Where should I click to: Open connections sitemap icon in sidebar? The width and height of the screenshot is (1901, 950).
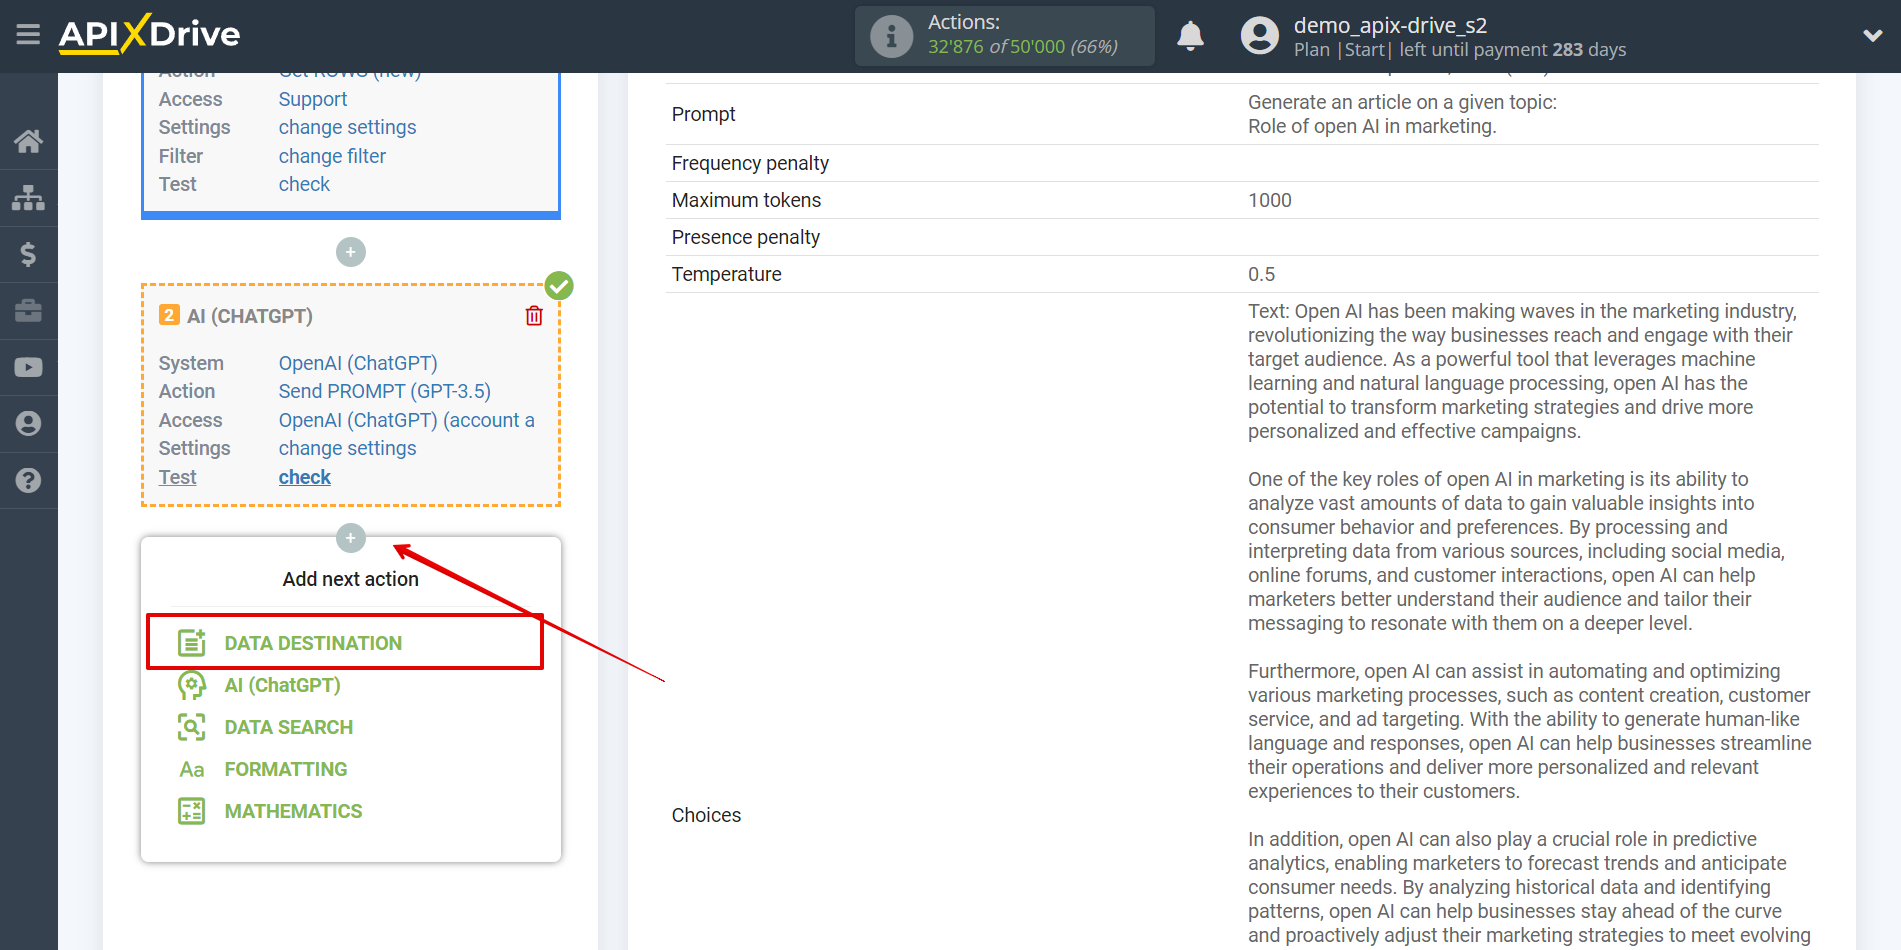[28, 198]
